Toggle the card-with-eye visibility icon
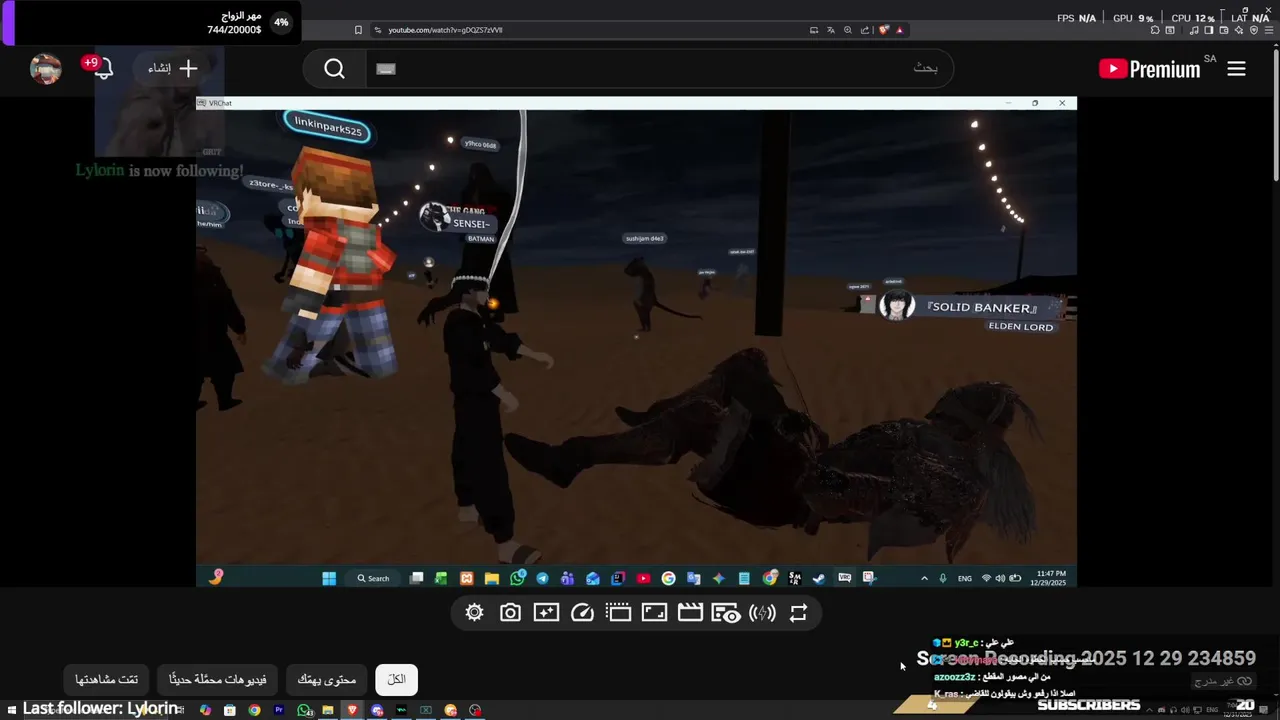The image size is (1280, 720). 726,613
